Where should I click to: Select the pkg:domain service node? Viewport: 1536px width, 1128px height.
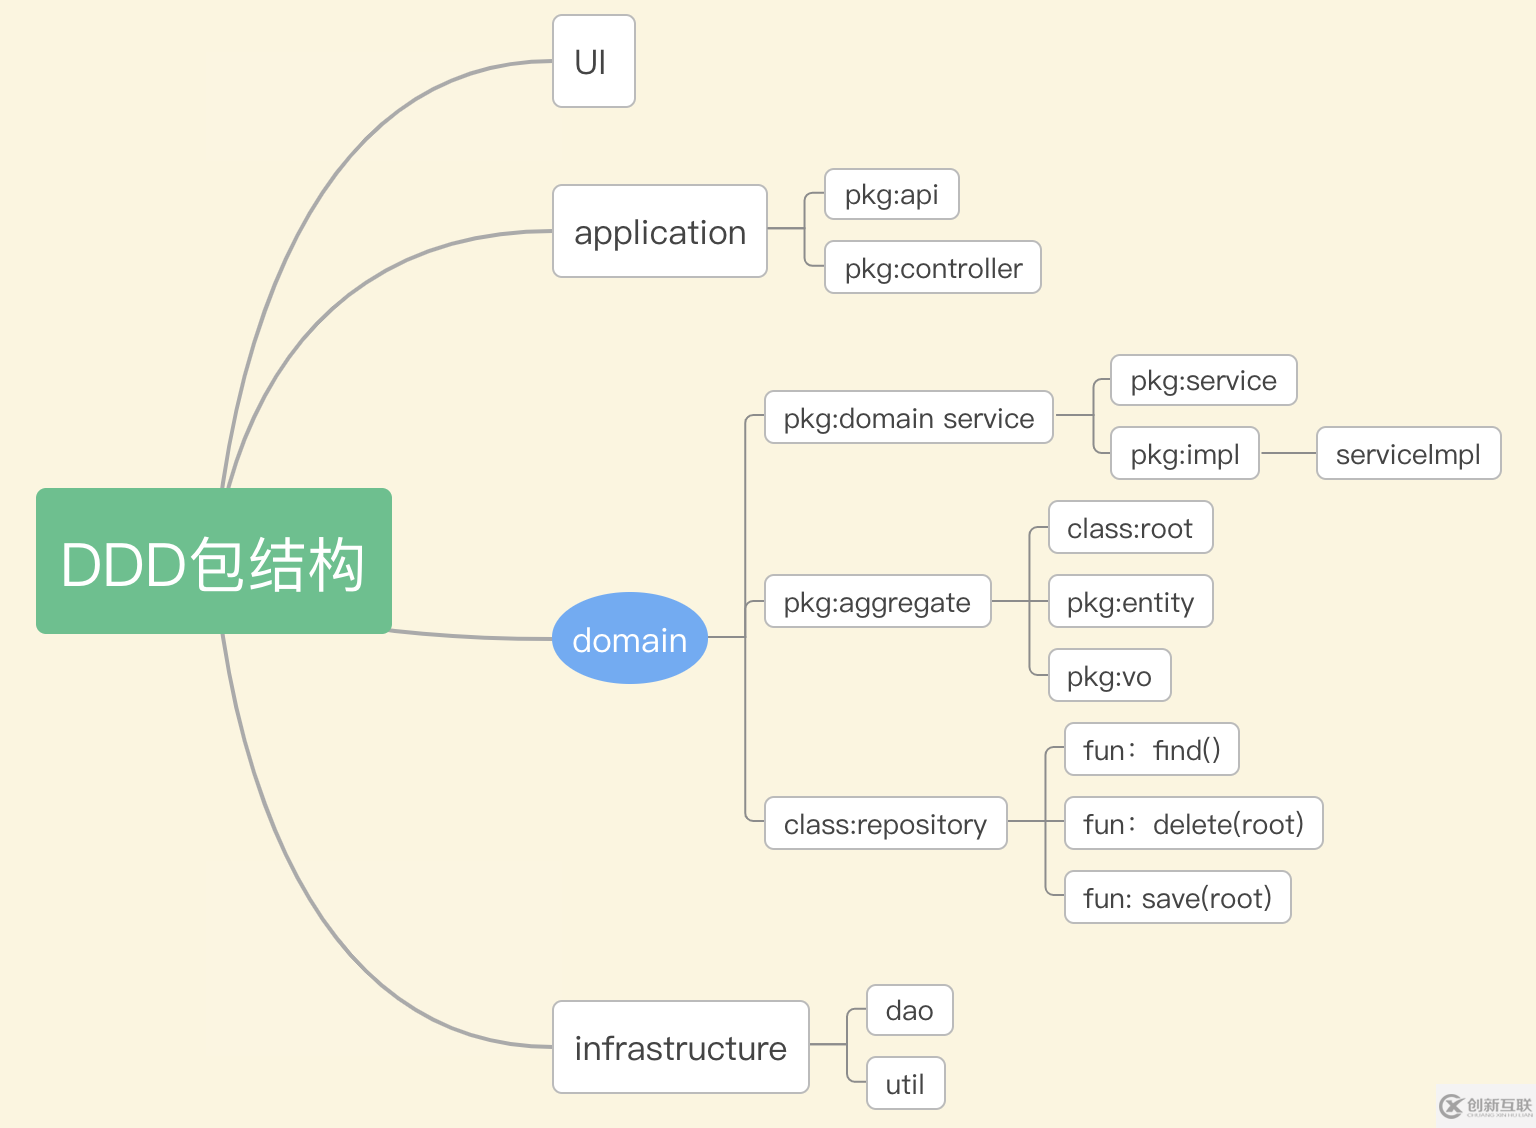[909, 417]
